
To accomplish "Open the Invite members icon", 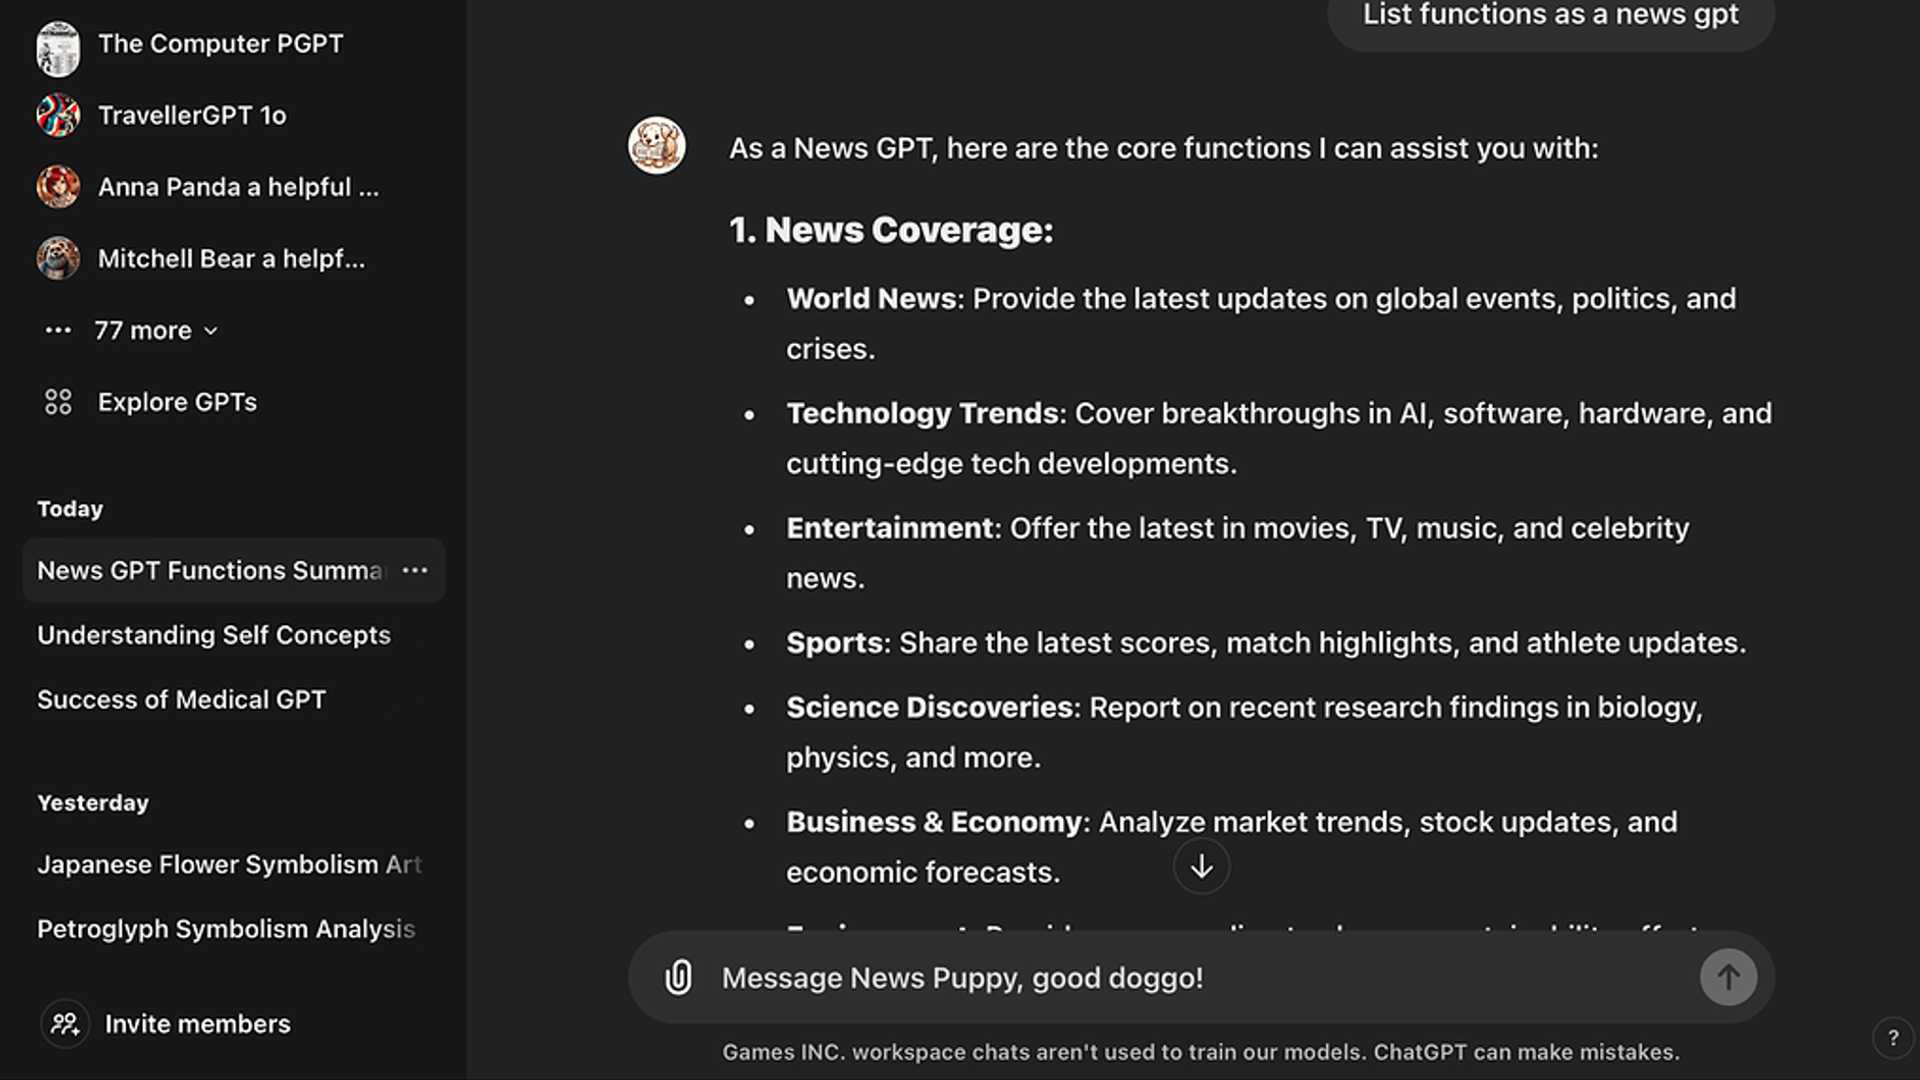I will 64,1023.
